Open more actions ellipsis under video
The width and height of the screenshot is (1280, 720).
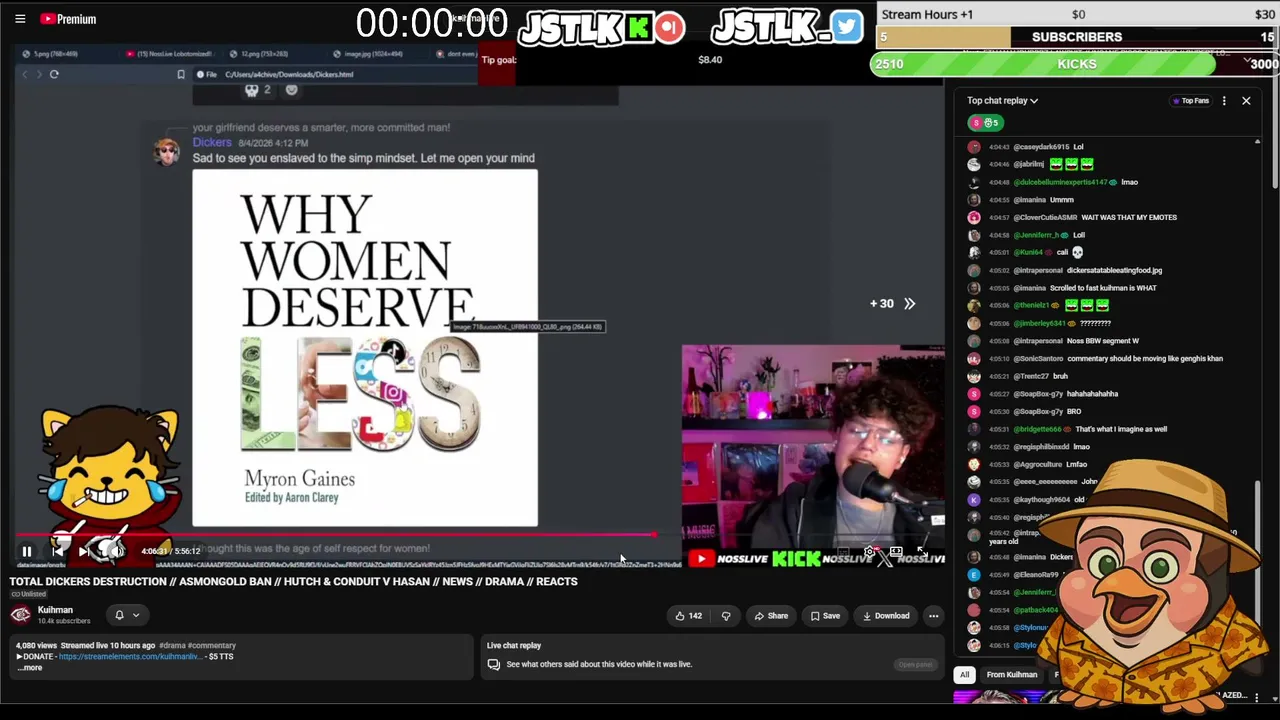(933, 616)
